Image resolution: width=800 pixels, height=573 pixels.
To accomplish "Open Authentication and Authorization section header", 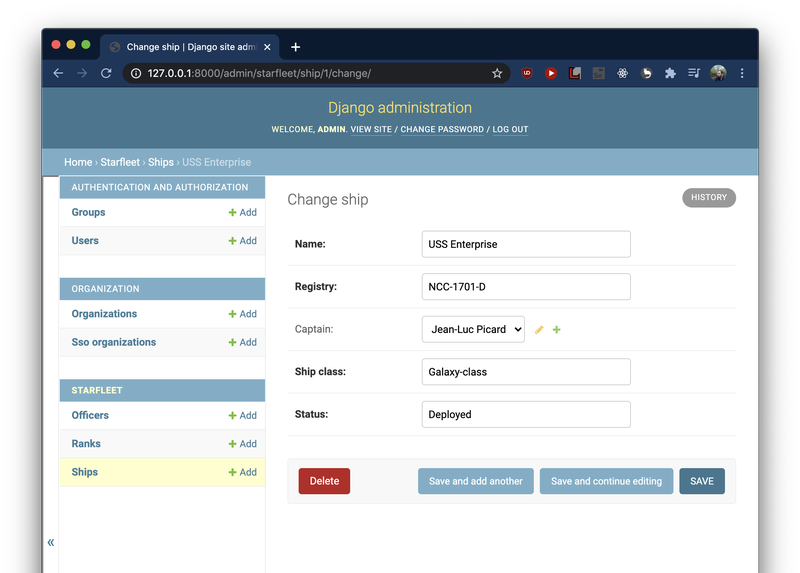I will 160,187.
